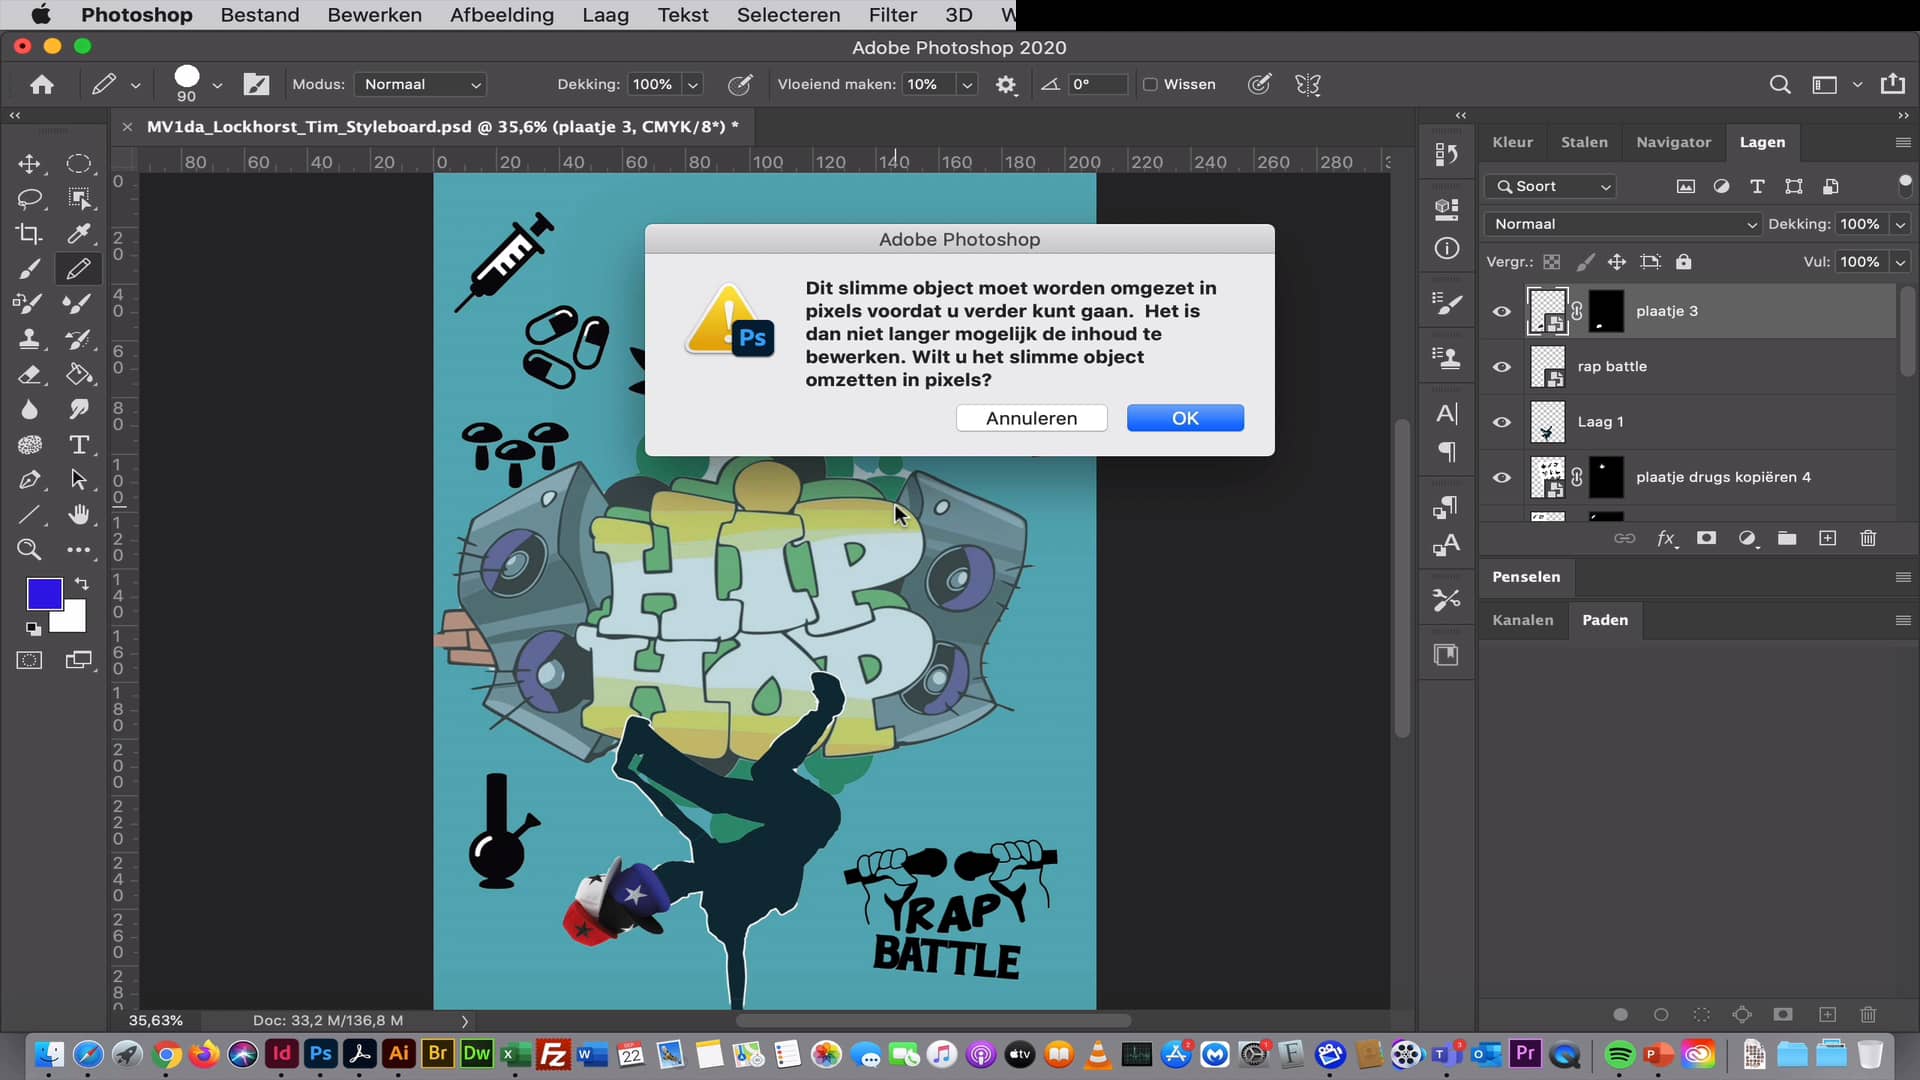Add a layer mask in the Lagen panel
This screenshot has height=1080, width=1920.
tap(1707, 538)
